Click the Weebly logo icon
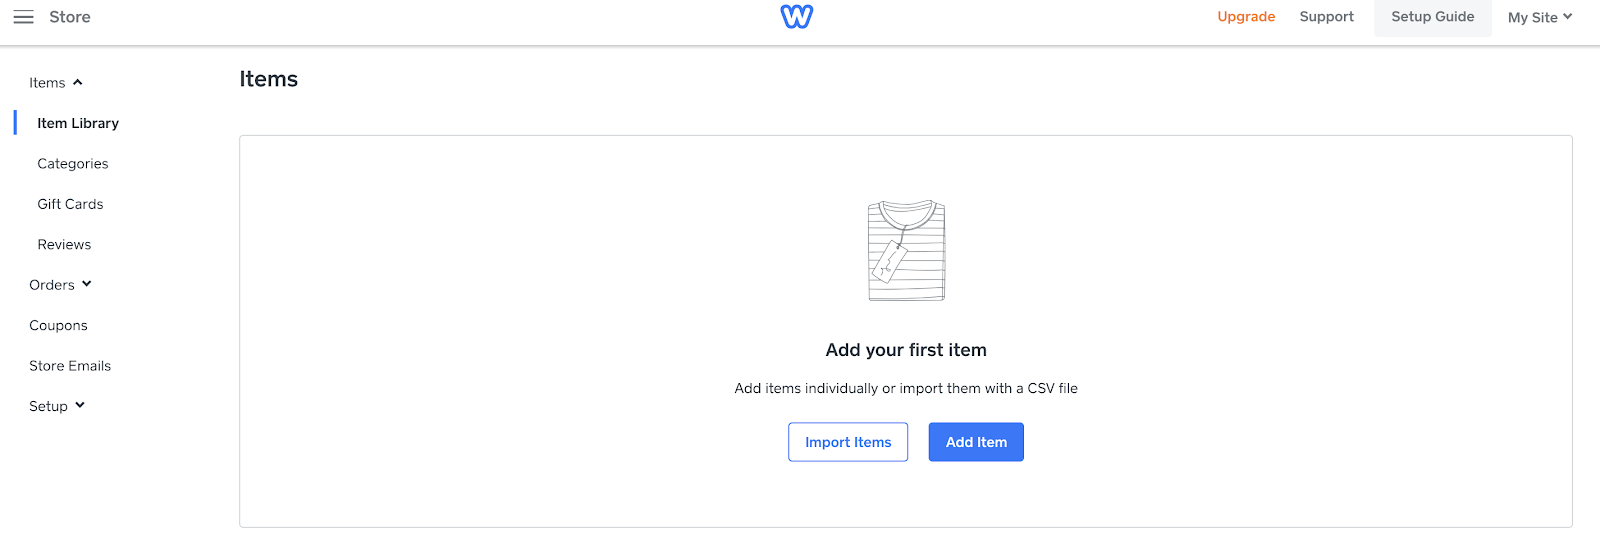This screenshot has width=1600, height=556. coord(796,17)
